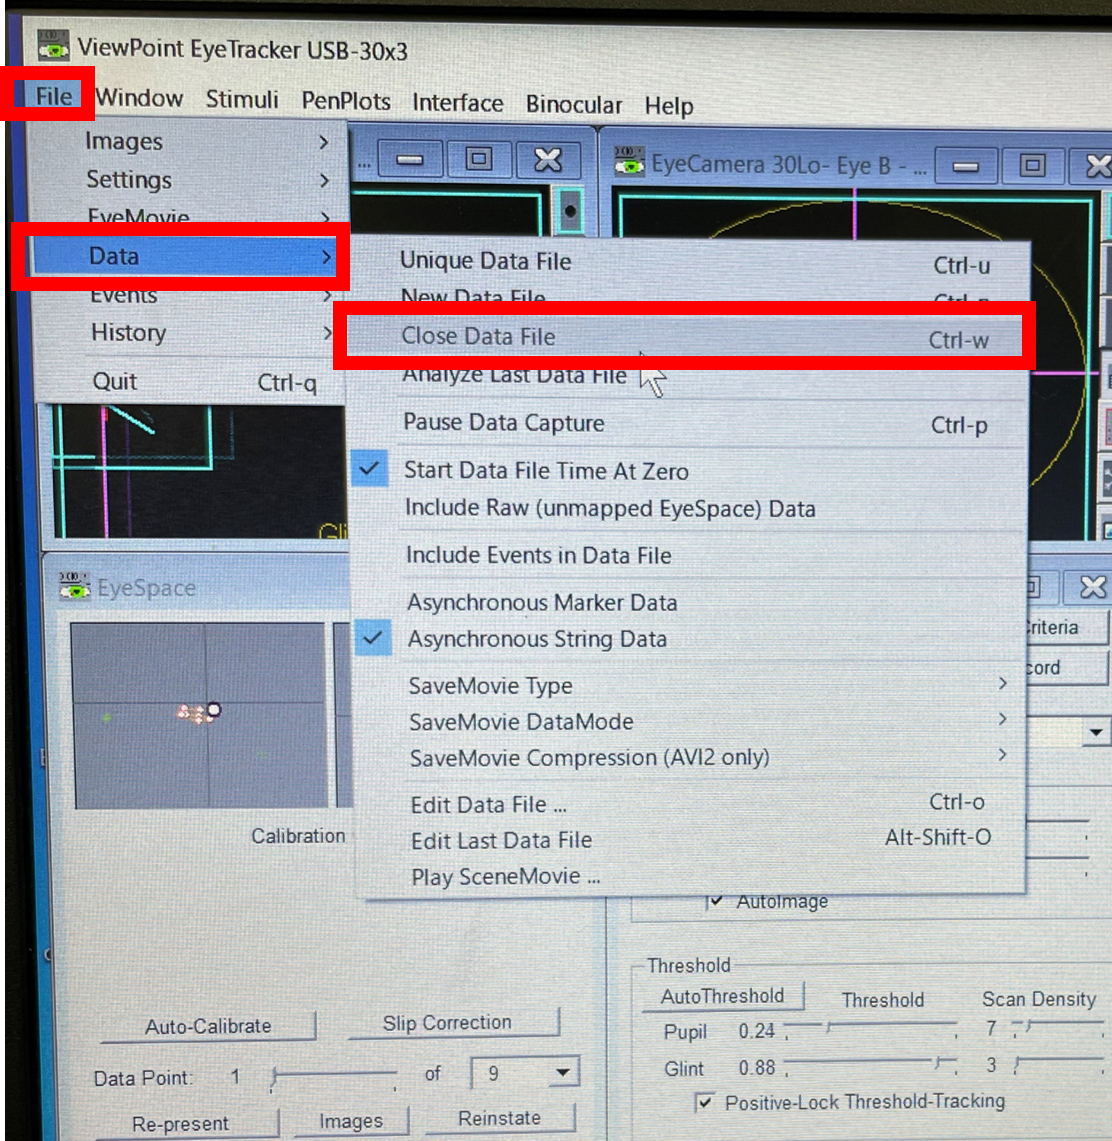Choose Play SceneMovie ...
The height and width of the screenshot is (1141, 1112).
(x=689, y=876)
